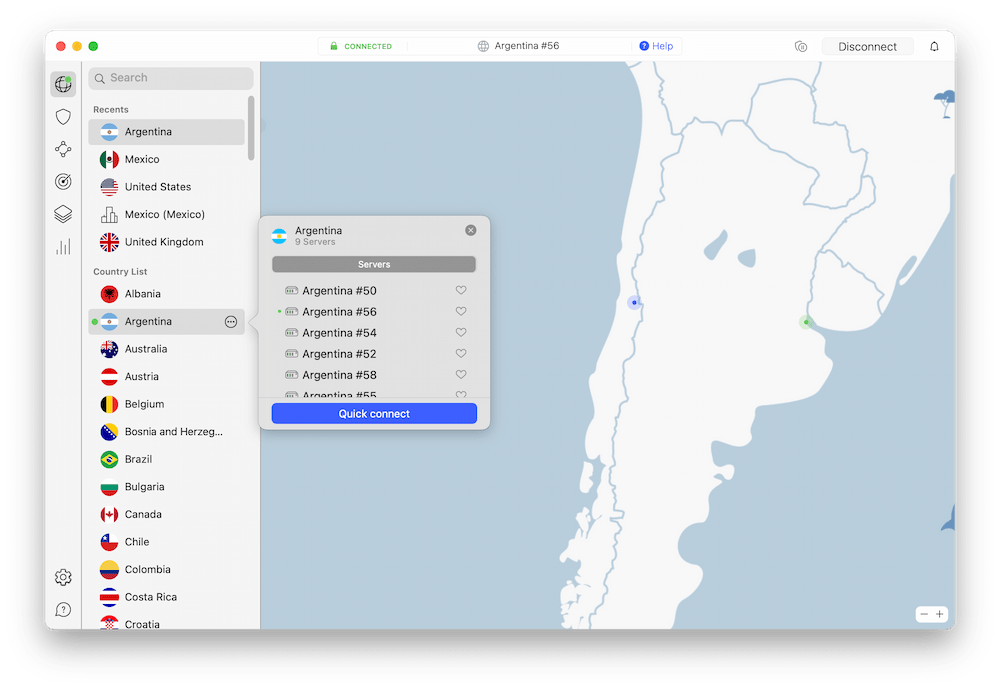Click the "9 Servers" label in popup

(315, 242)
